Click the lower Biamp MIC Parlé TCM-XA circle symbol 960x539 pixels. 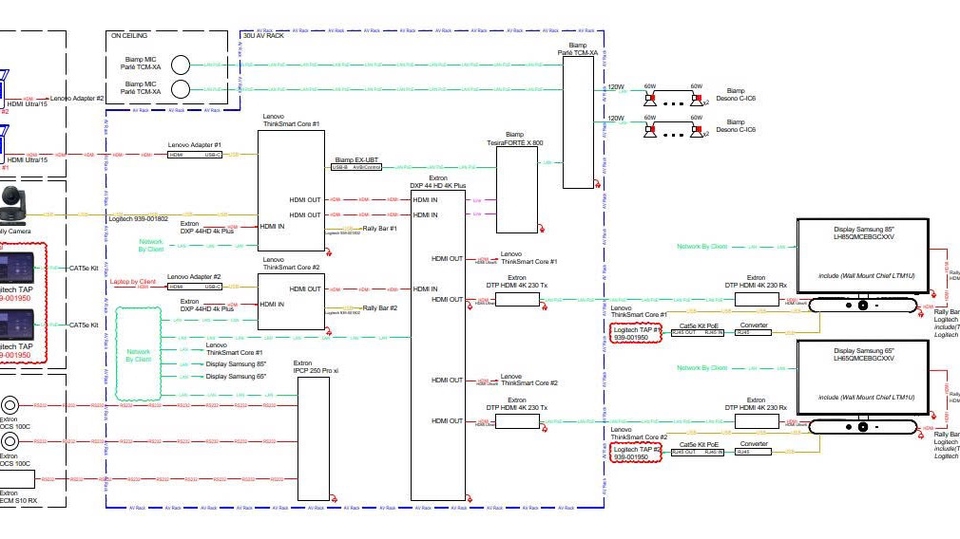[180, 89]
